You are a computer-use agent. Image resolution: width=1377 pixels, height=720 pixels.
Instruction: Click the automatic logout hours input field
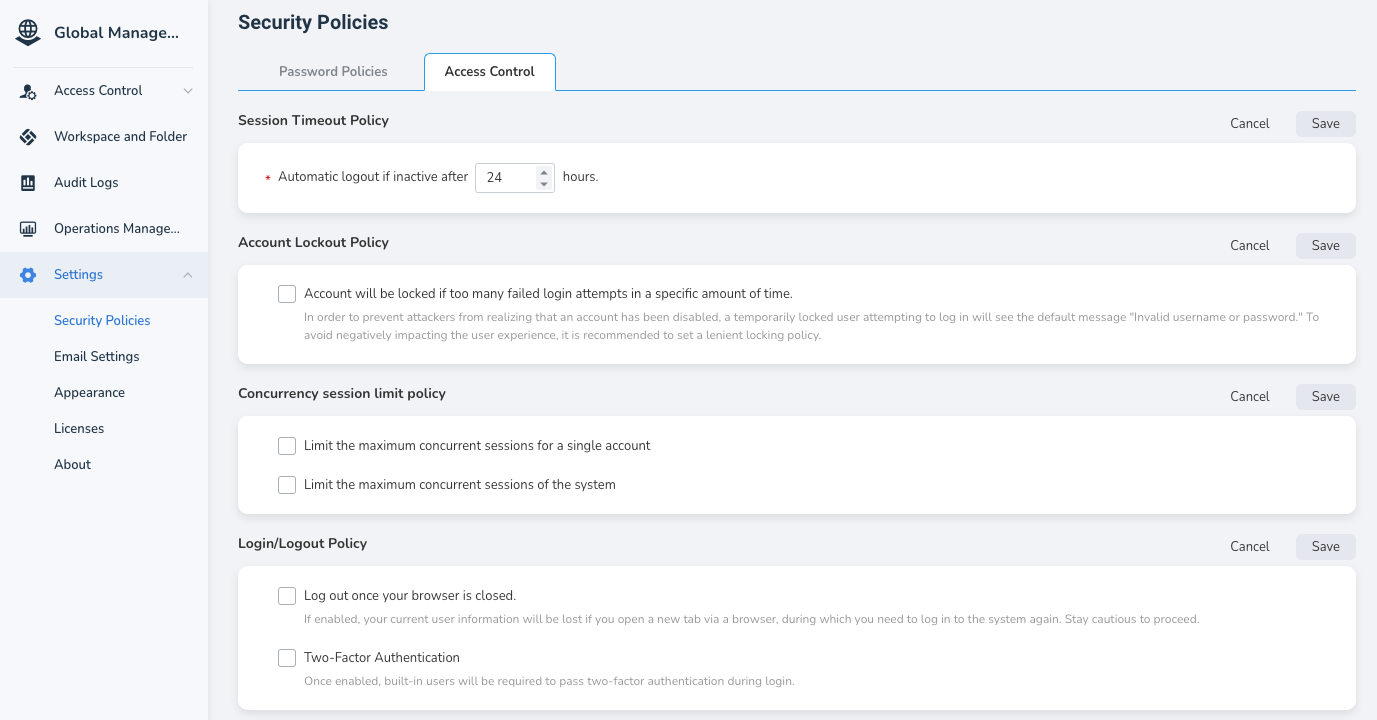pos(506,177)
